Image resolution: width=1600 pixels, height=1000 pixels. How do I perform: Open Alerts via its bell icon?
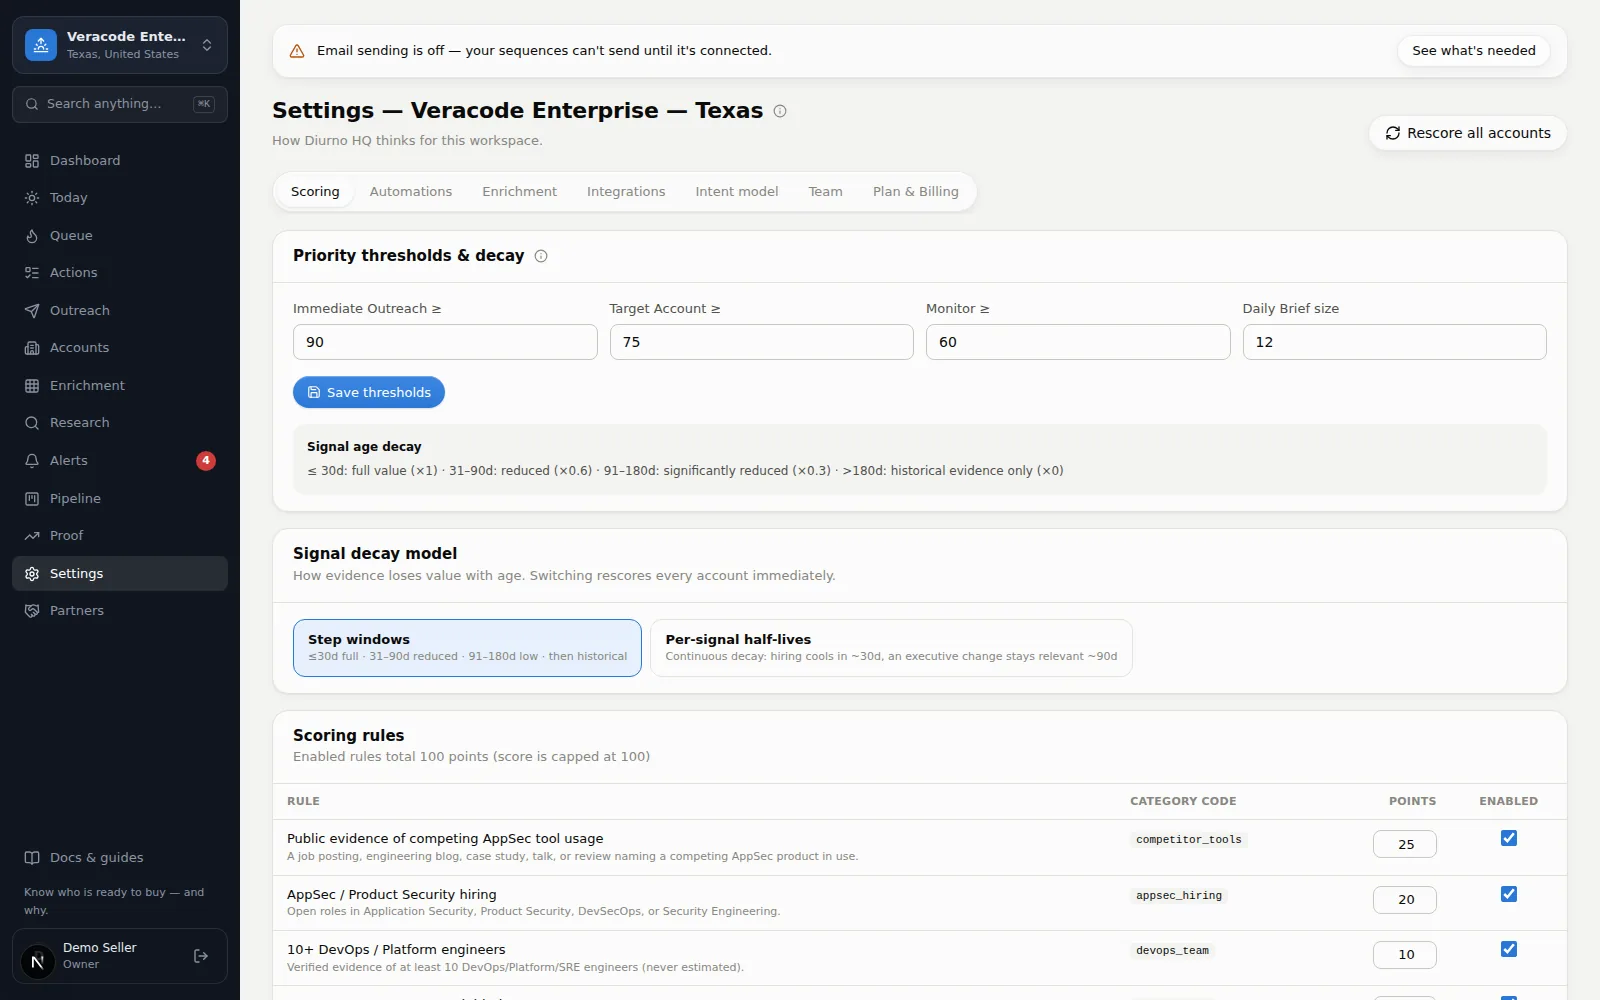pos(32,461)
